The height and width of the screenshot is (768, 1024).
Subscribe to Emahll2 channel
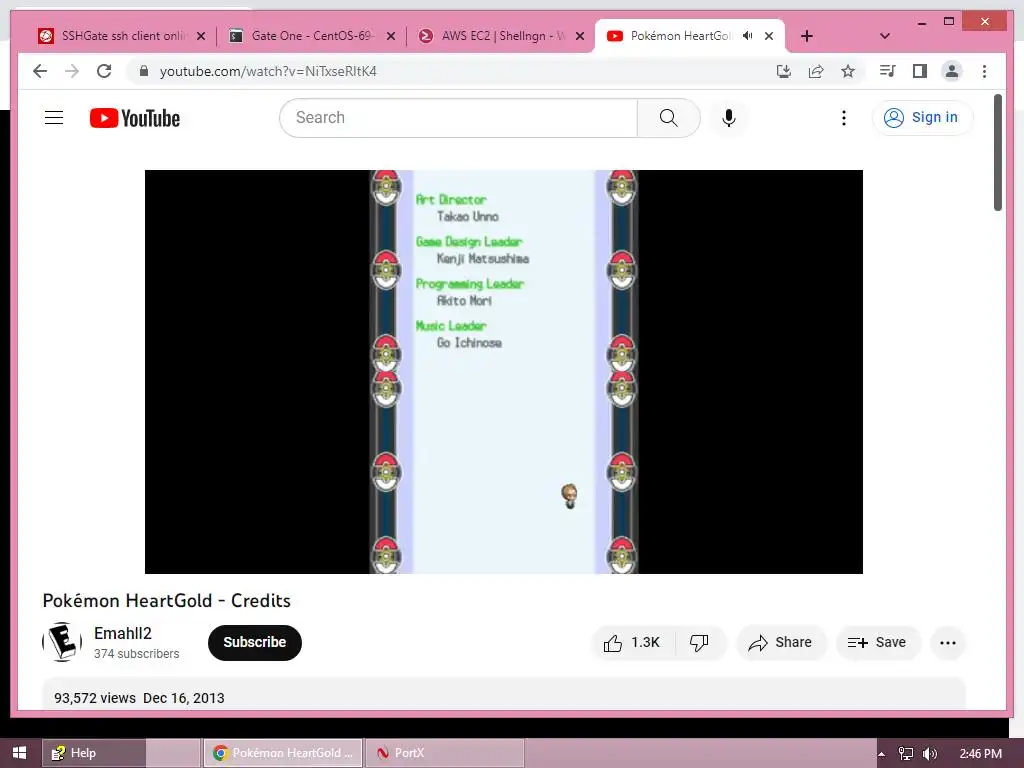pyautogui.click(x=255, y=643)
